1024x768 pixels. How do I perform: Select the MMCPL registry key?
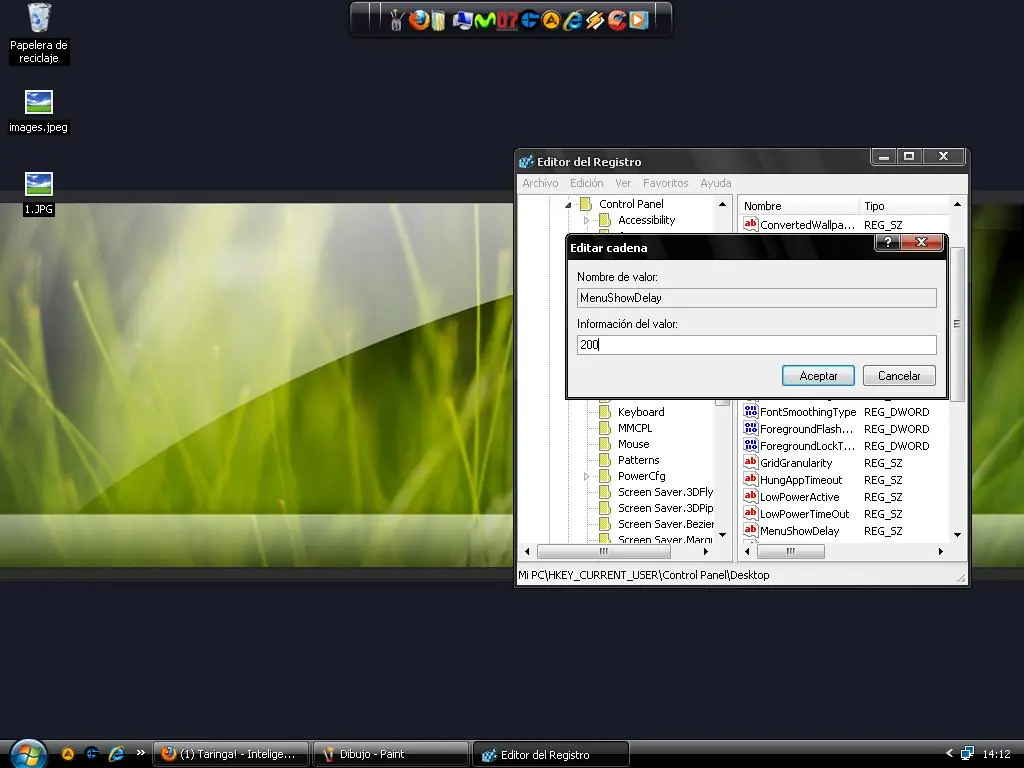[x=635, y=428]
